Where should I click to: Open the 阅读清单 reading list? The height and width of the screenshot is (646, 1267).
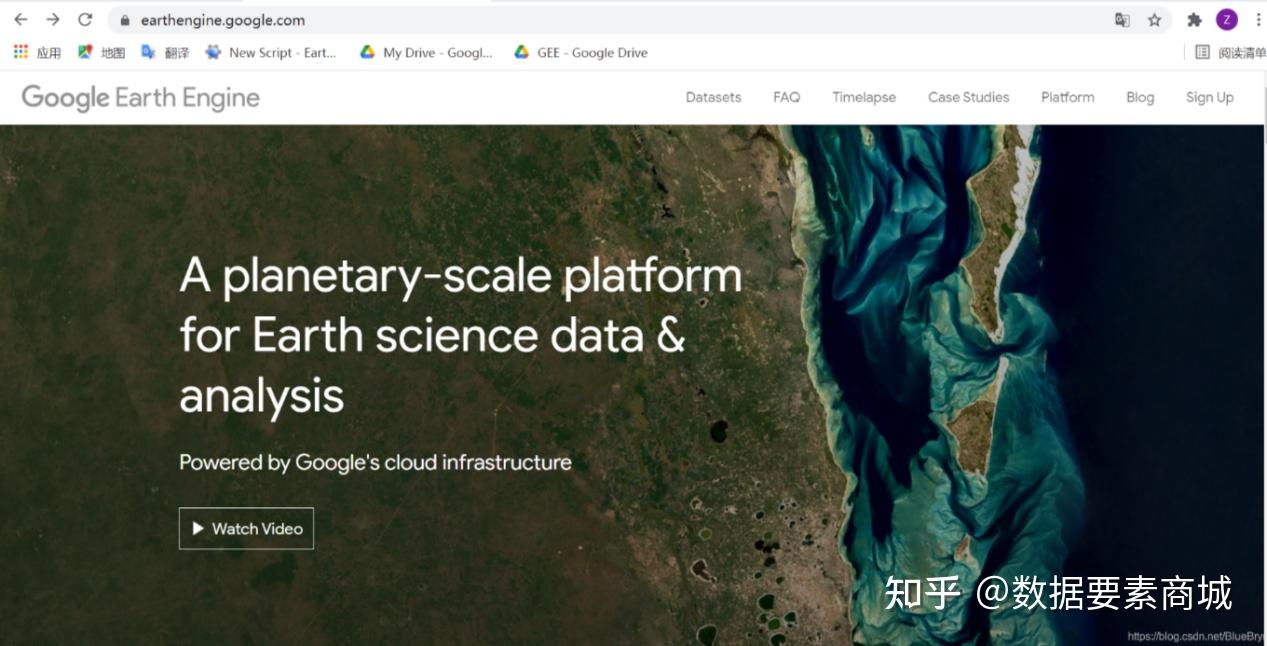click(1230, 52)
